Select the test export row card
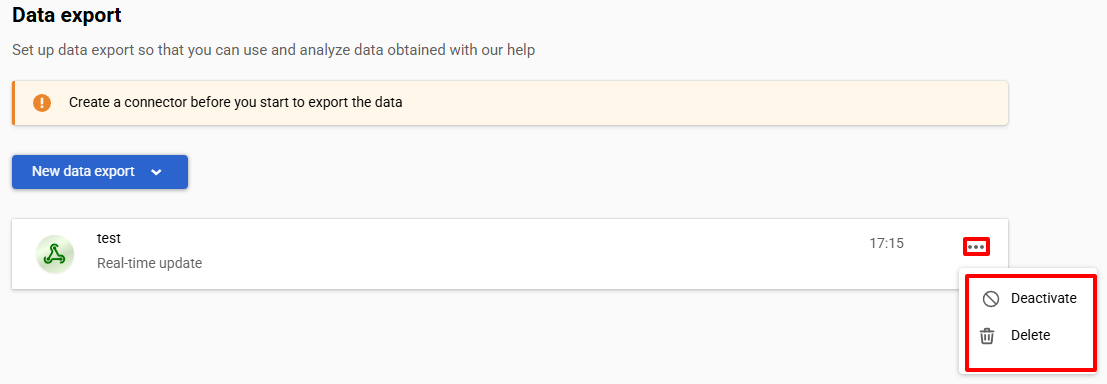Viewport: 1107px width, 384px height. pyautogui.click(x=510, y=254)
